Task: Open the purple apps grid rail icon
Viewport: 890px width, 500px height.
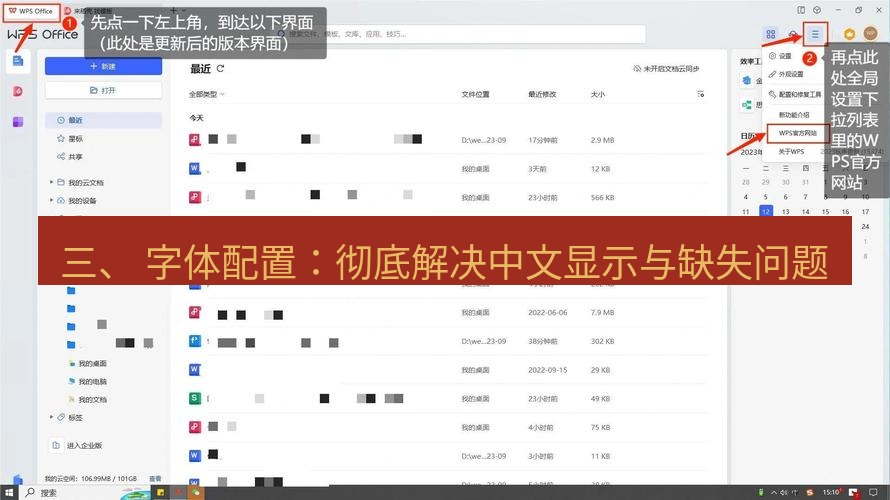Action: coord(18,122)
